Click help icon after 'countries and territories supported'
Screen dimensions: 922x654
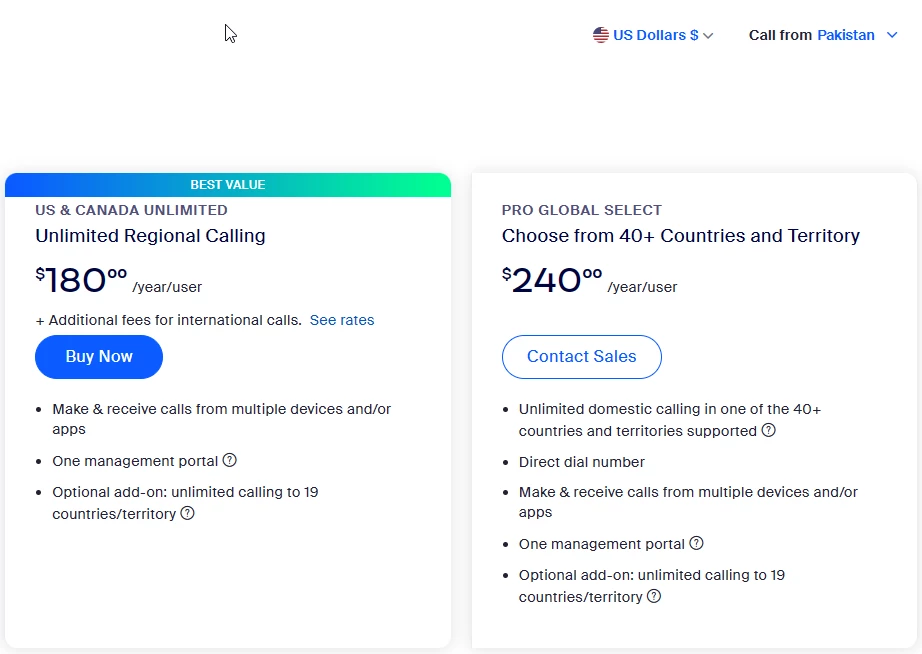tap(768, 431)
